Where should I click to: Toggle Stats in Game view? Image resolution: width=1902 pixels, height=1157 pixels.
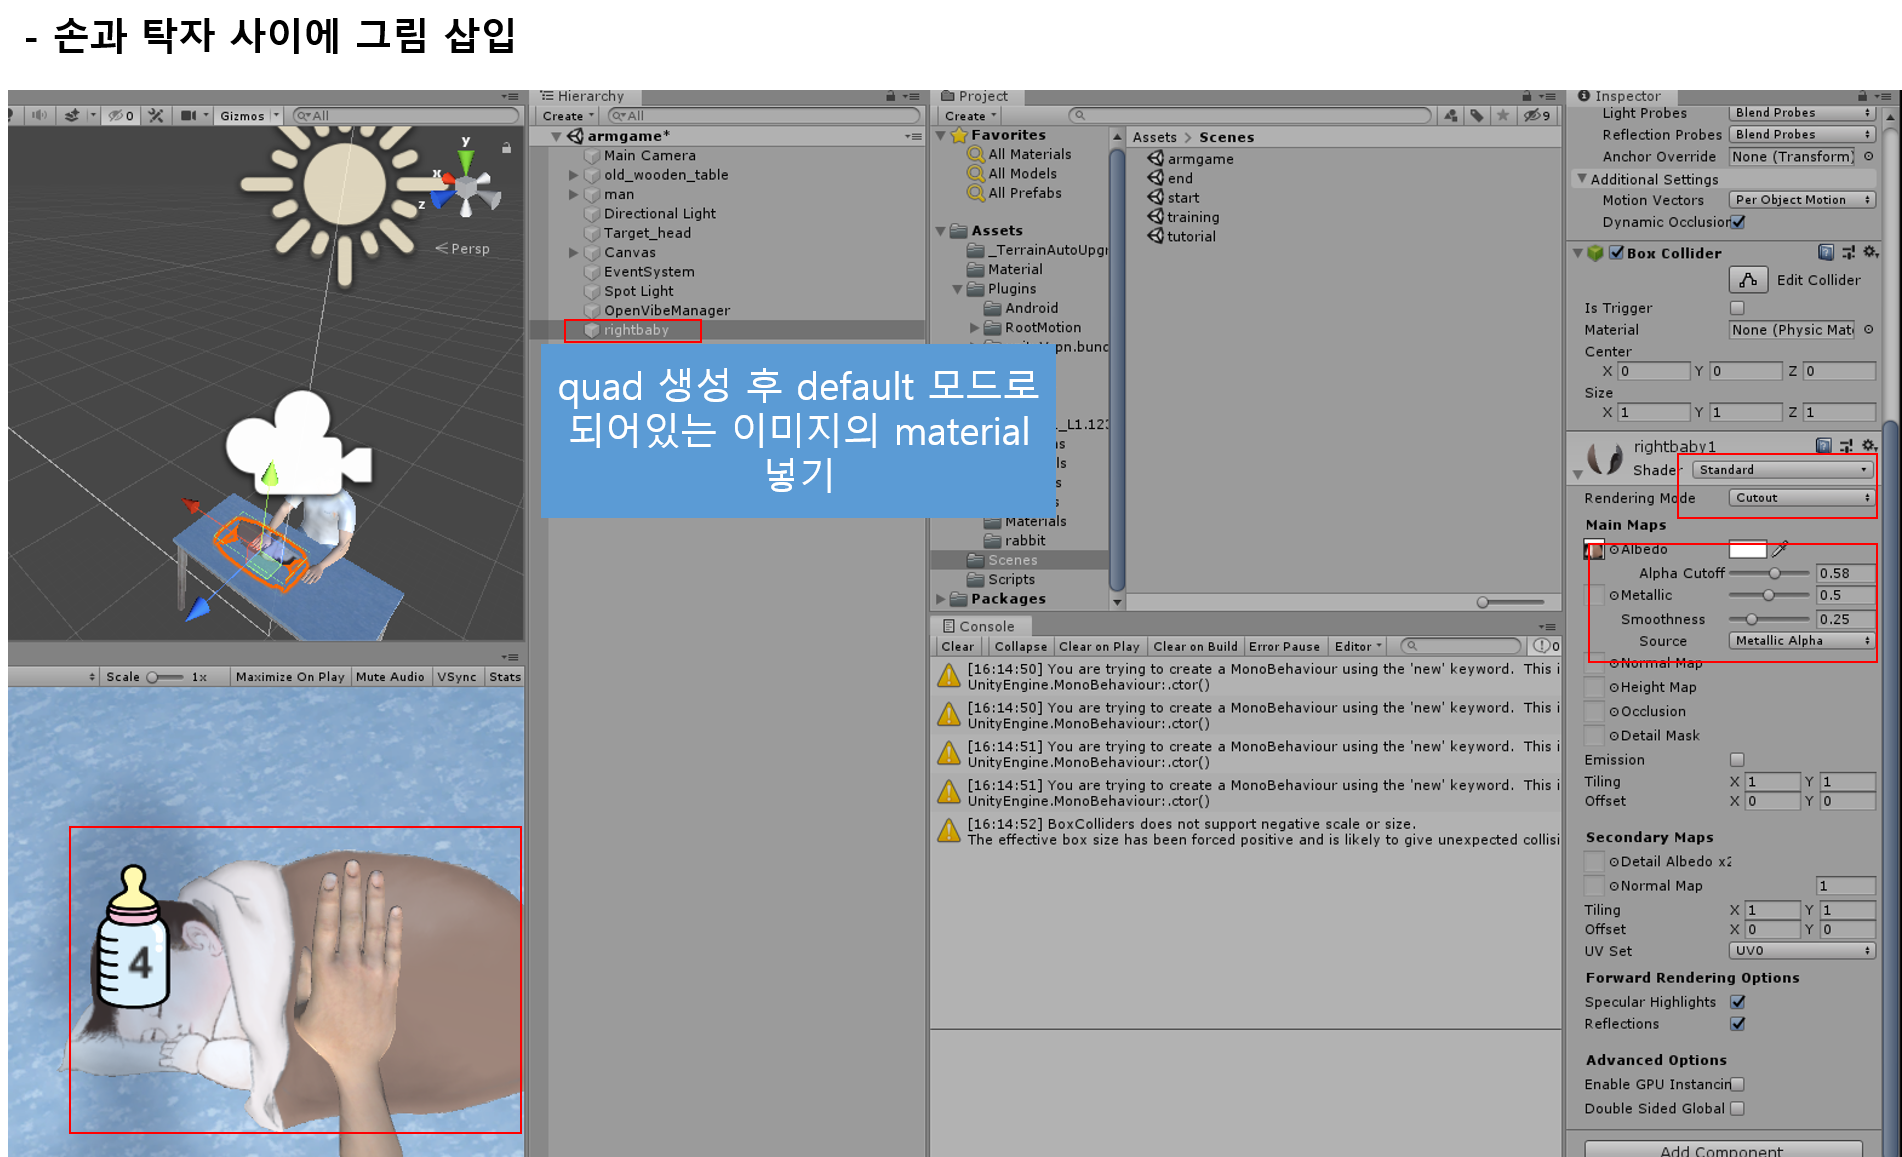[505, 677]
